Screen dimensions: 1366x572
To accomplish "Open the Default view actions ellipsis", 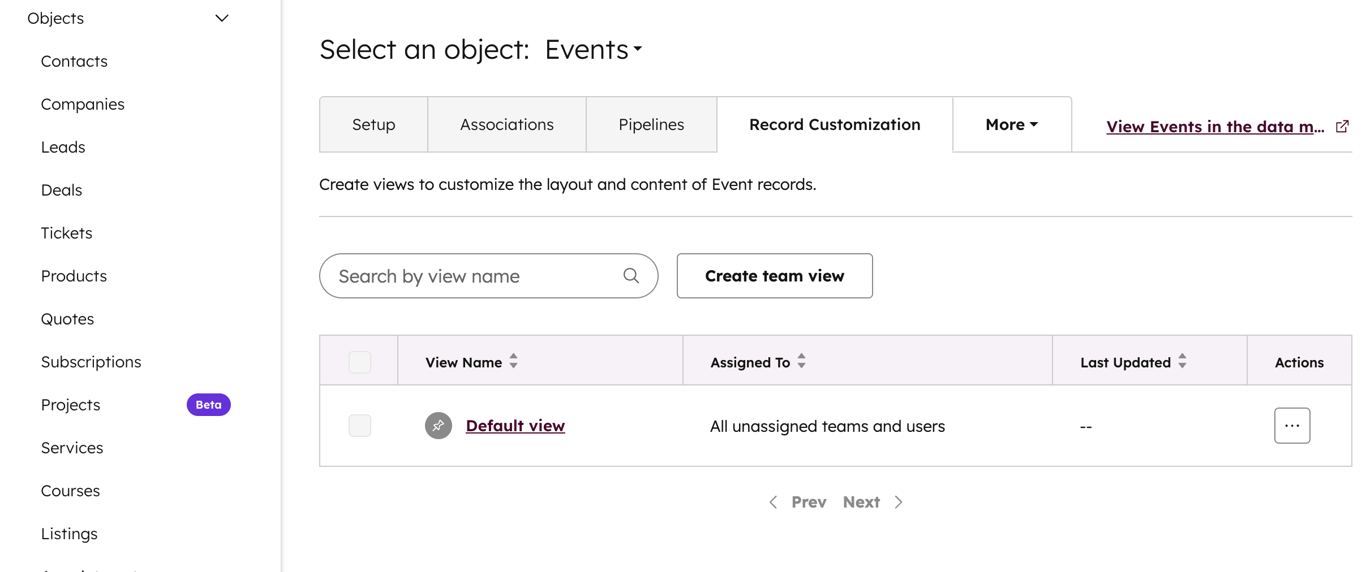I will [x=1292, y=426].
